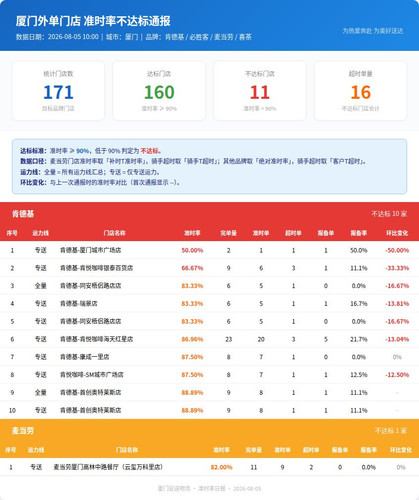
Task: Click the -12.50% change value
Action: 397,375
